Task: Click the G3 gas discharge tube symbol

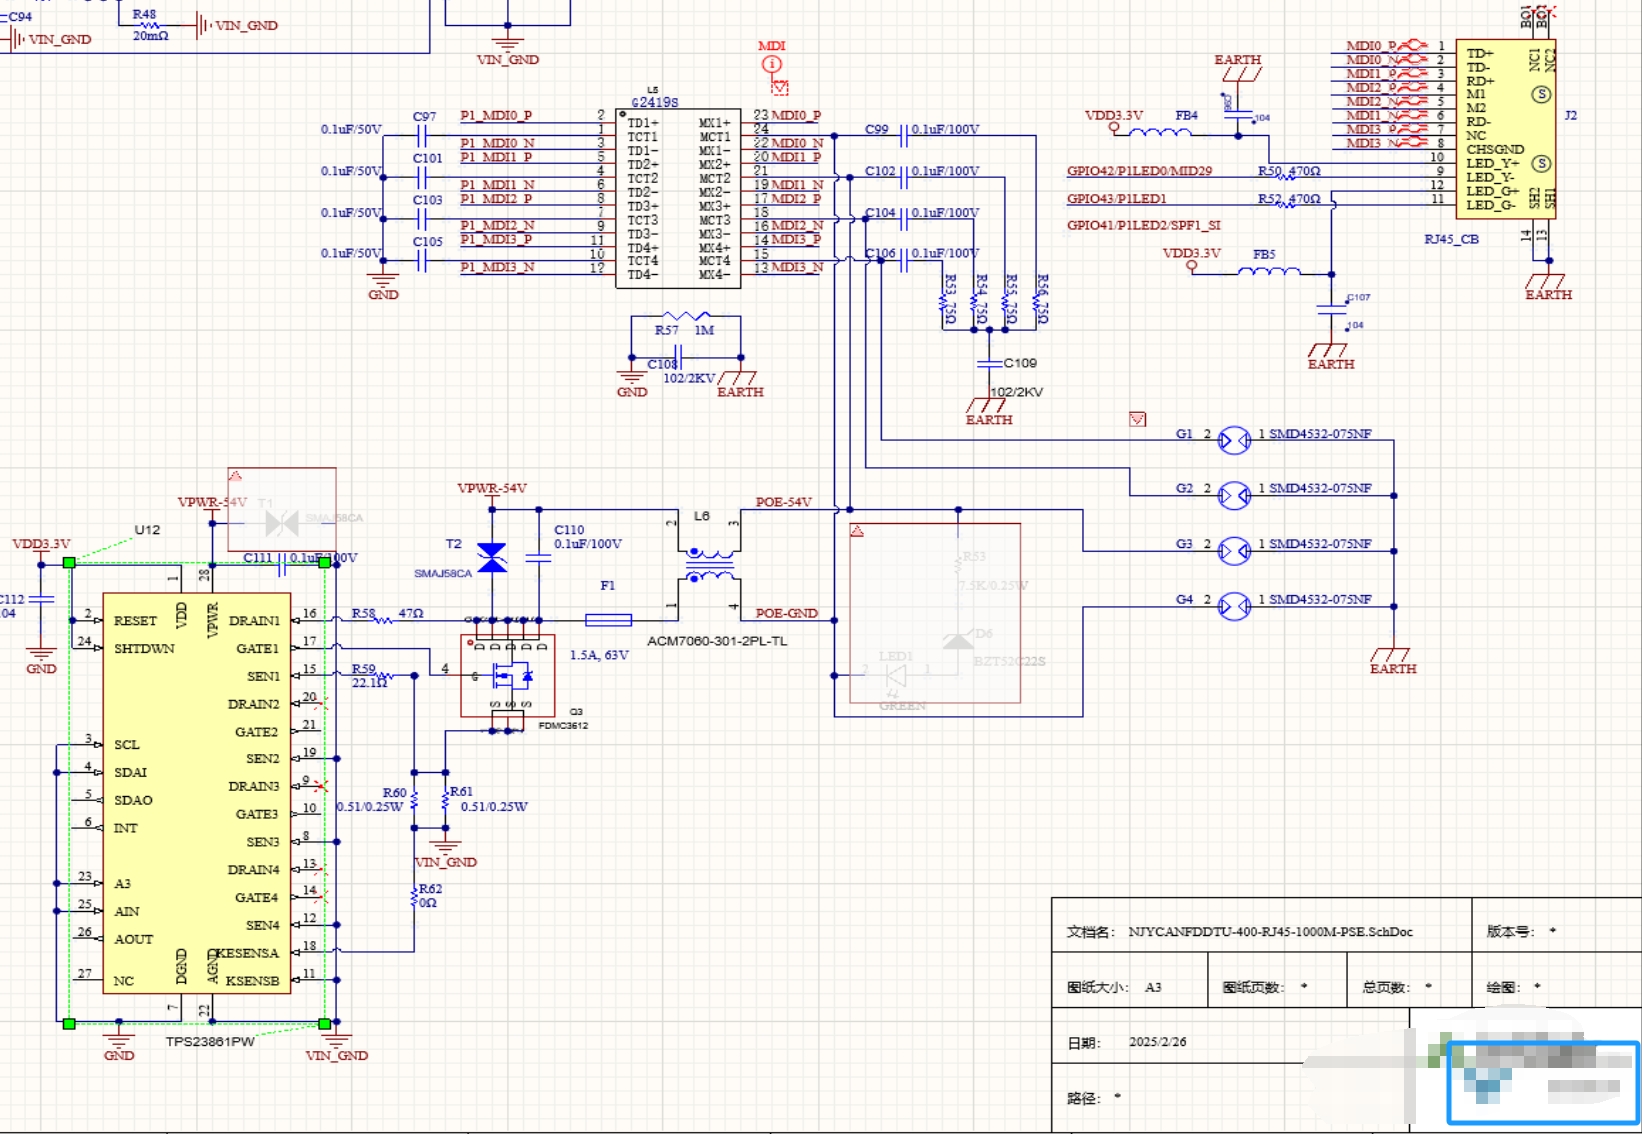Action: coord(1235,551)
